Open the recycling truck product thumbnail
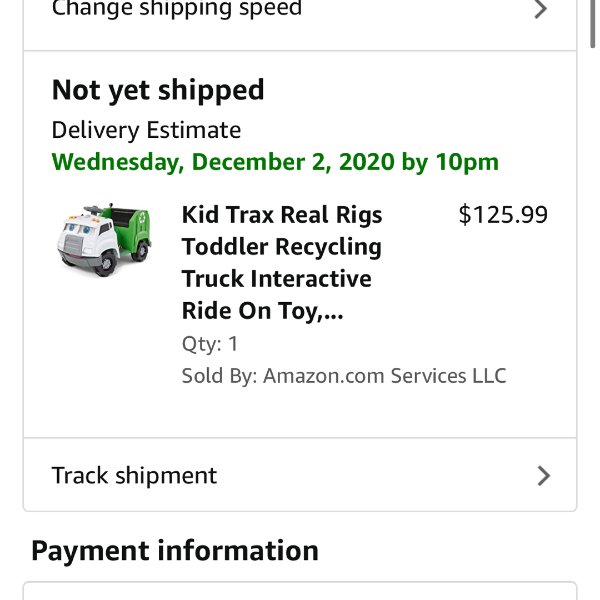The height and width of the screenshot is (600, 600). 104,240
